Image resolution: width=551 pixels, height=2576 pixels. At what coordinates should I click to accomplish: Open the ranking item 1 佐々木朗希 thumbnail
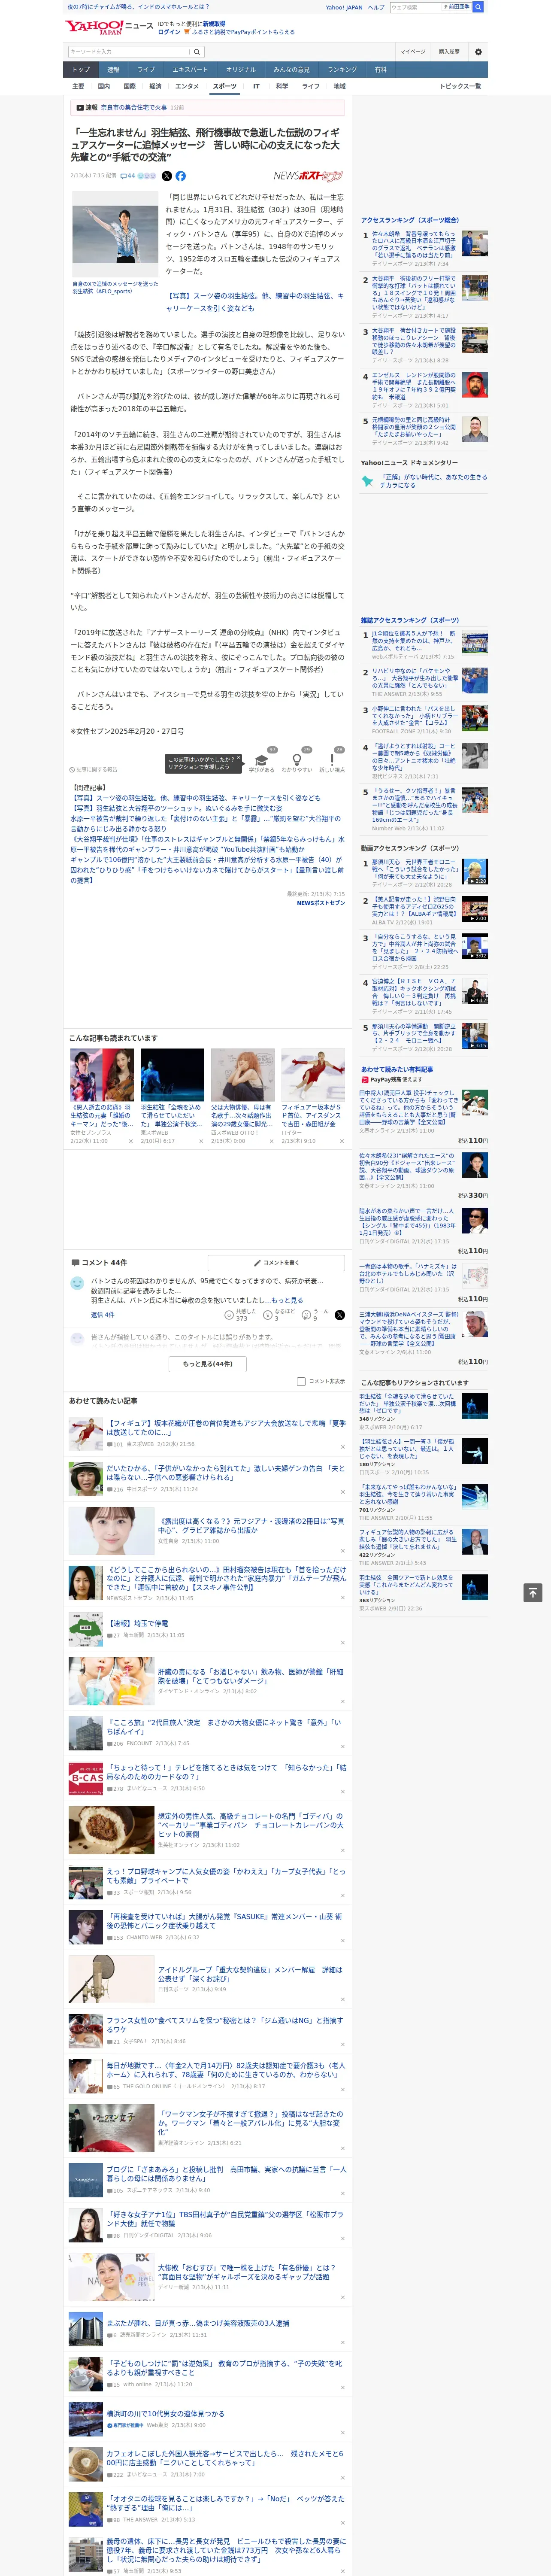click(475, 244)
